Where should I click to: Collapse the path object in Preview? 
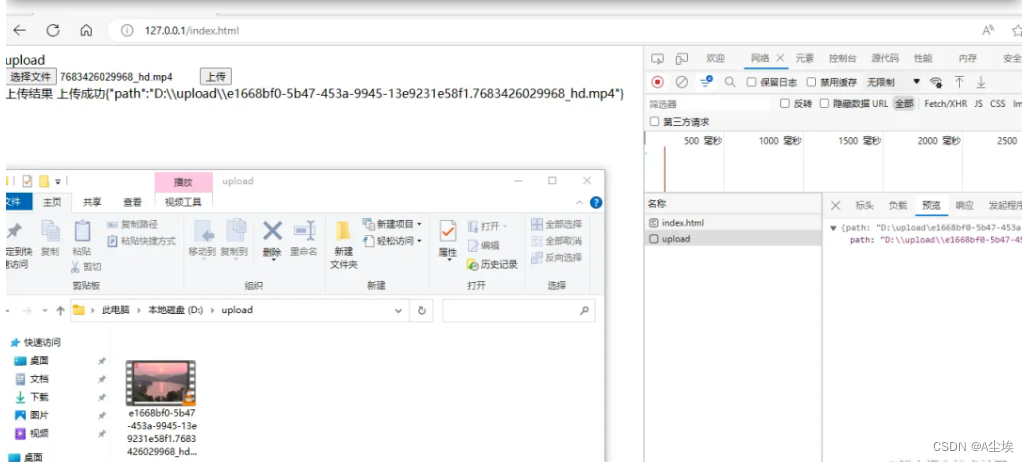pos(833,228)
